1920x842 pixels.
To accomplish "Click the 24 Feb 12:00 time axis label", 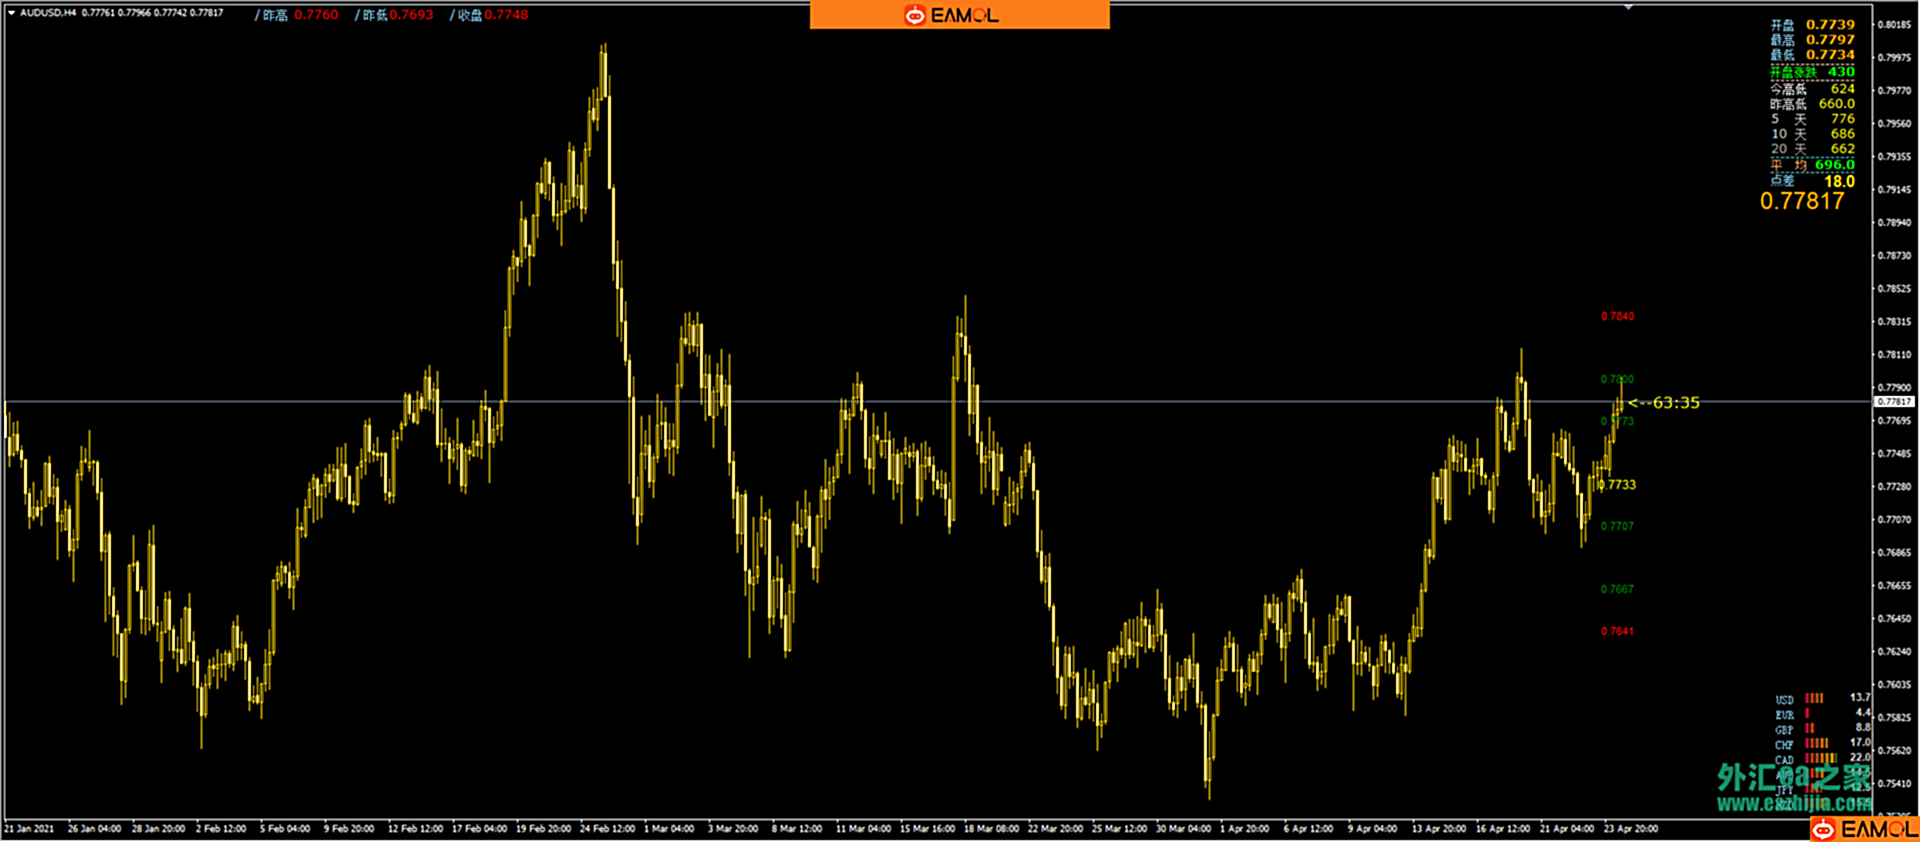I will coord(607,828).
